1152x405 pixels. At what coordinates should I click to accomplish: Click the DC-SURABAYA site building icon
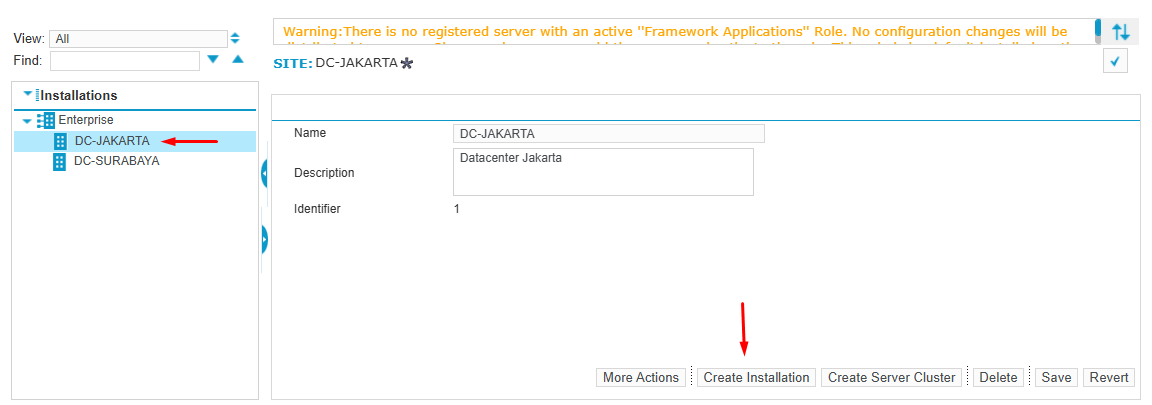click(60, 161)
